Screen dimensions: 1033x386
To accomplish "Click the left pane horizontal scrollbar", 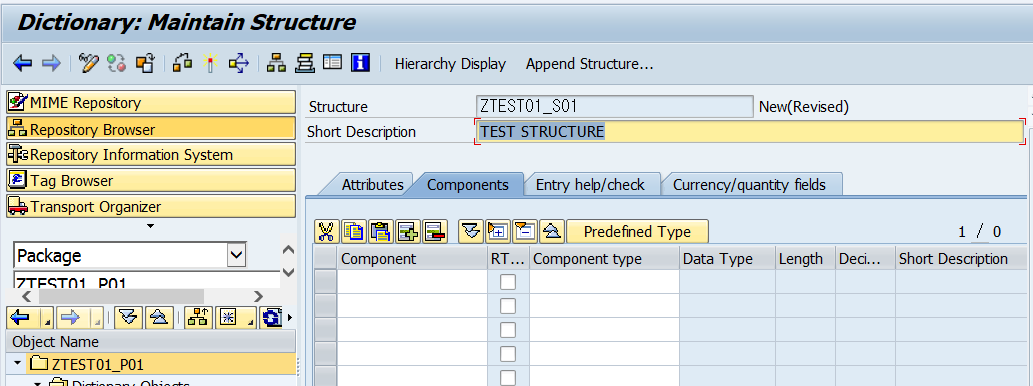I will 122,296.
